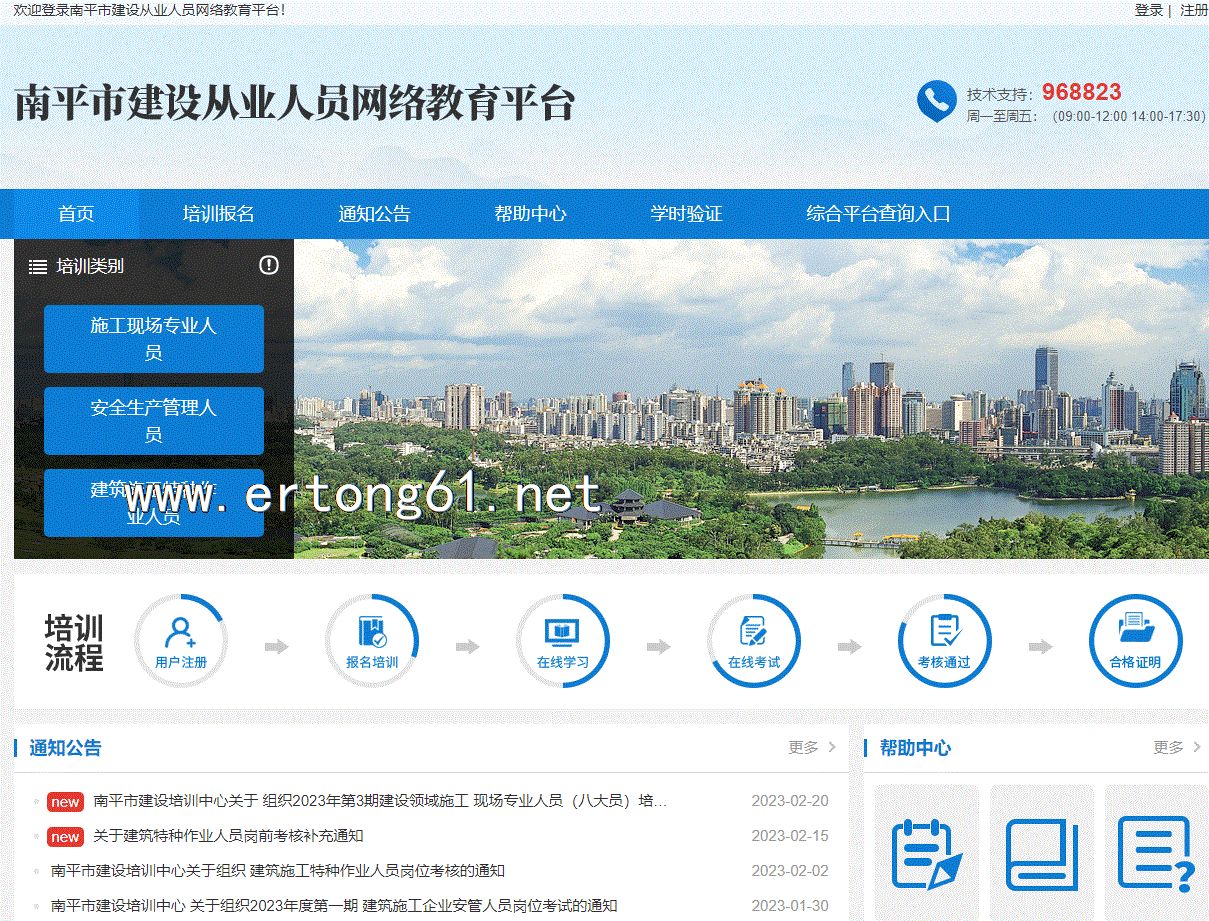The image size is (1209, 921).
Task: Expand 更多 in 帮助中心 section
Action: coord(1177,747)
